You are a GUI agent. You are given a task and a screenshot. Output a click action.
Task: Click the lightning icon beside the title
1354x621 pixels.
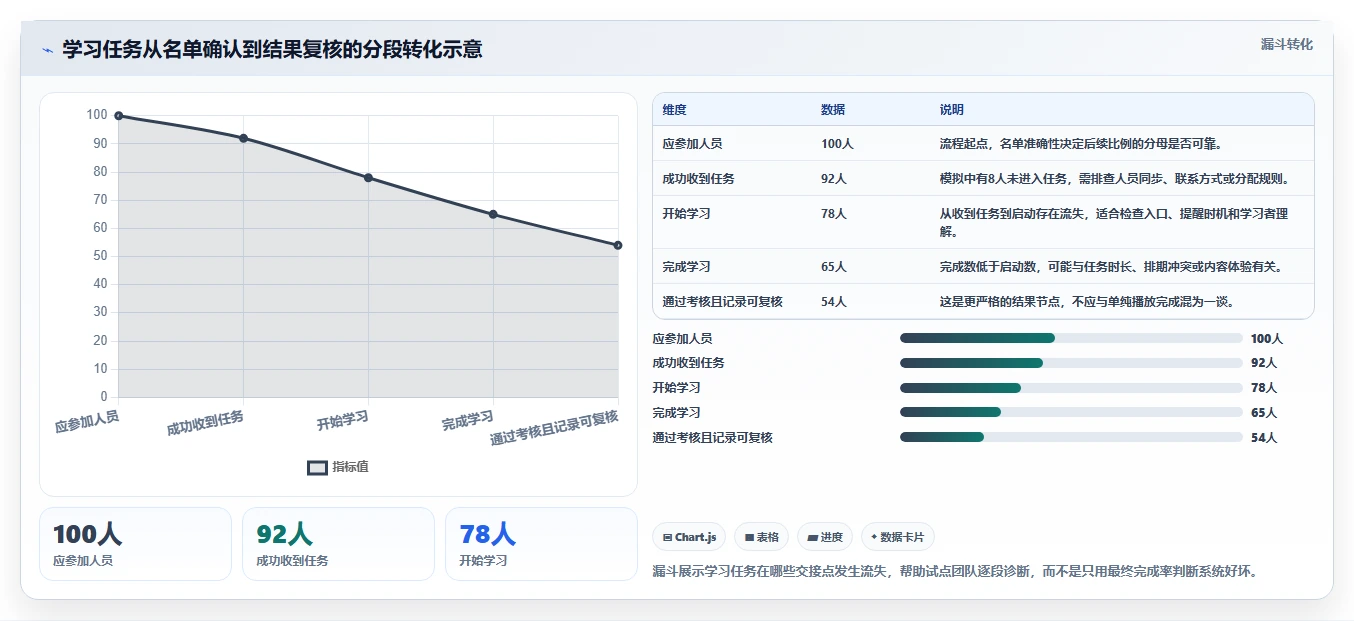click(48, 50)
